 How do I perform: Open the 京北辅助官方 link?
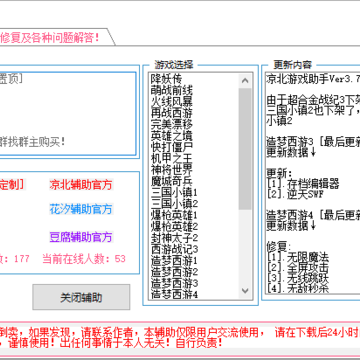click(x=81, y=185)
